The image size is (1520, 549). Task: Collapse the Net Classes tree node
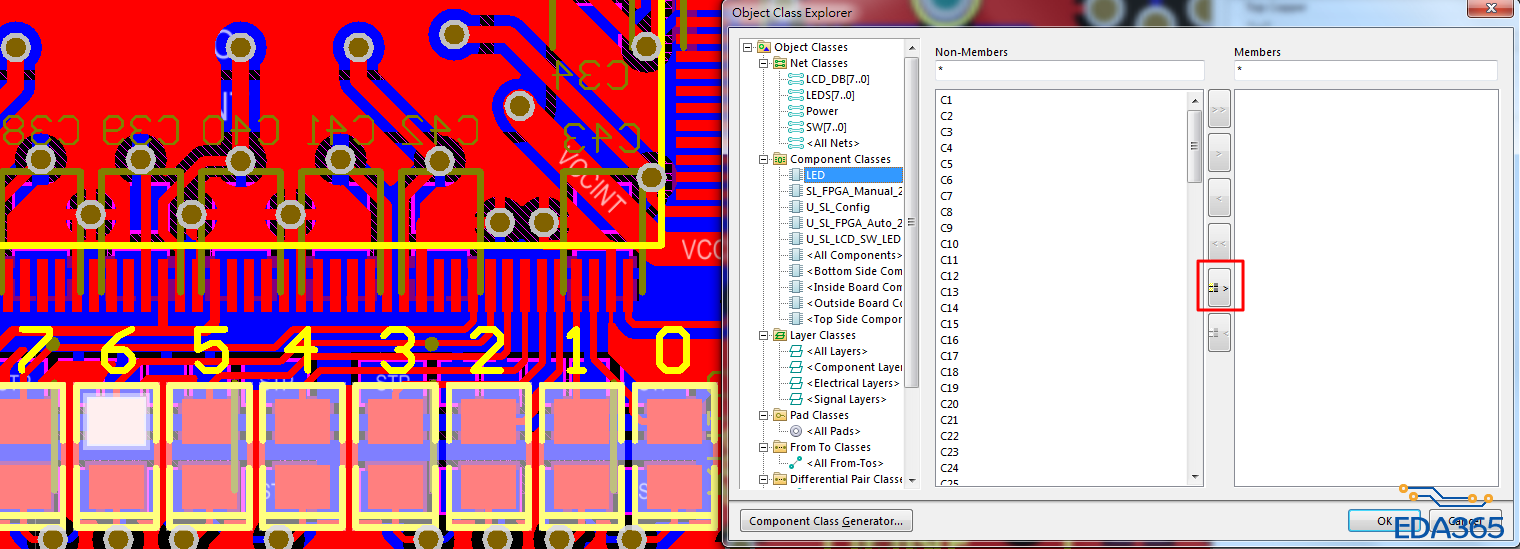tap(764, 63)
